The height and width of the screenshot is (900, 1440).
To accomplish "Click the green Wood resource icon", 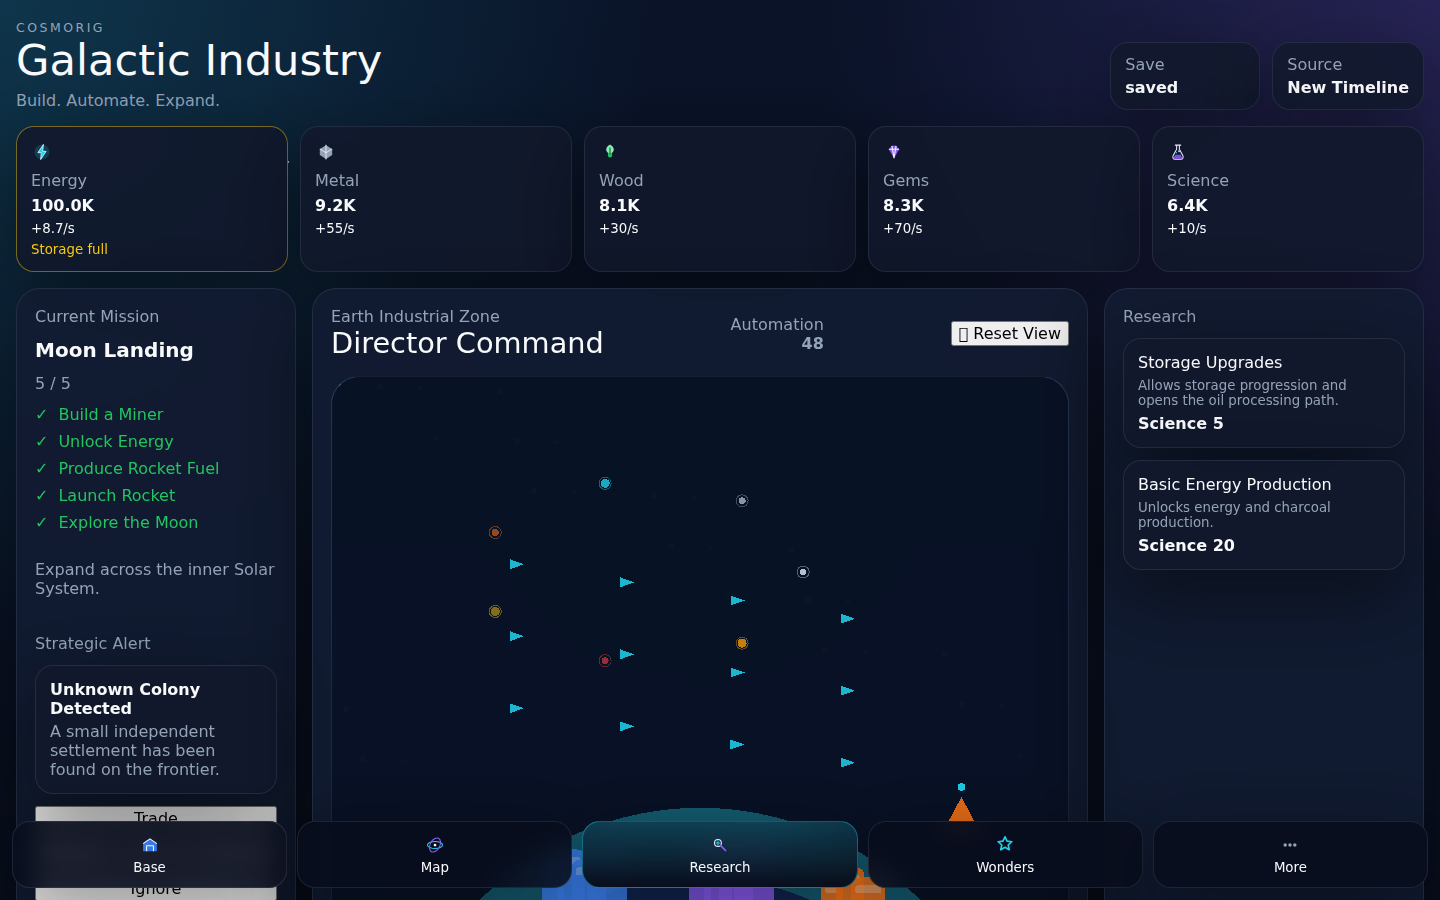I will coord(610,152).
